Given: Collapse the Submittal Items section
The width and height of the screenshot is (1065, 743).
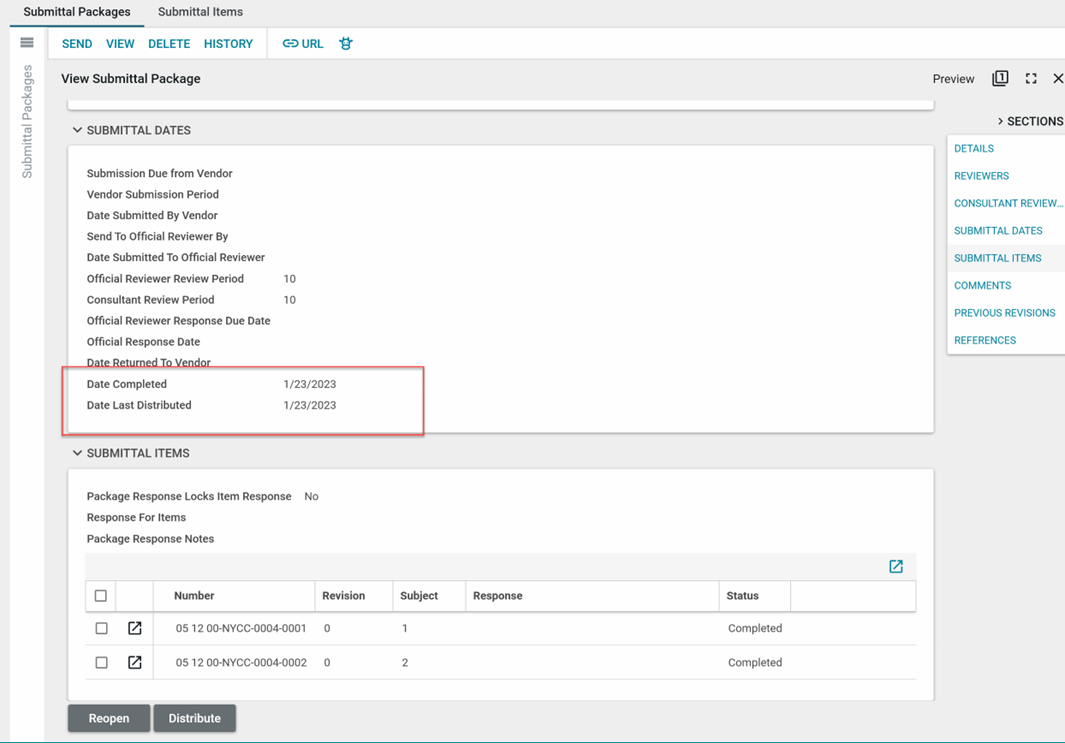Looking at the screenshot, I should 77,454.
